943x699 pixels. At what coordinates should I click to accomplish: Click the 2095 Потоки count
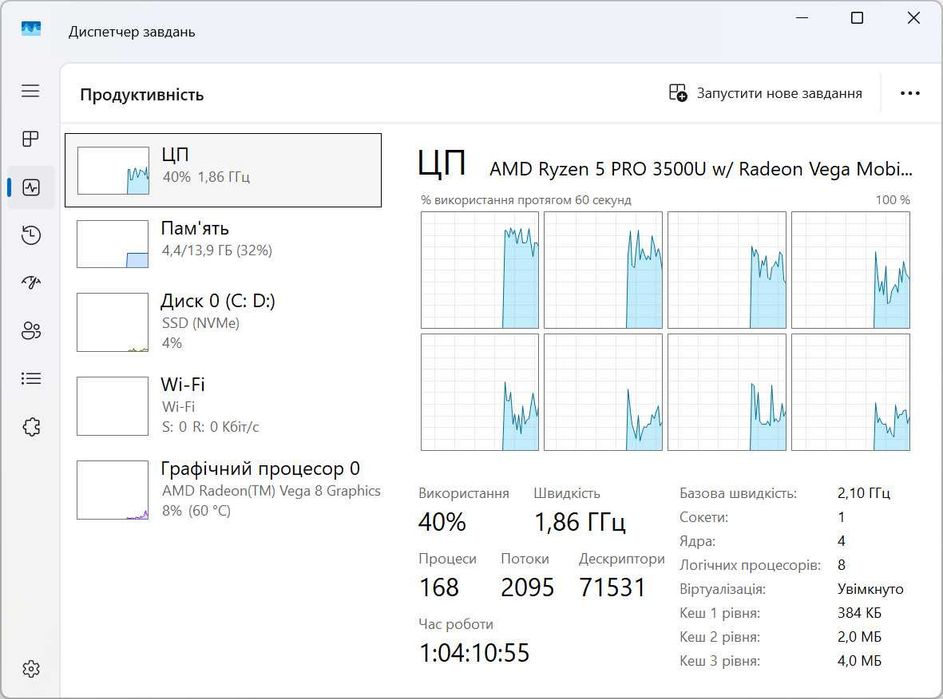tap(527, 587)
